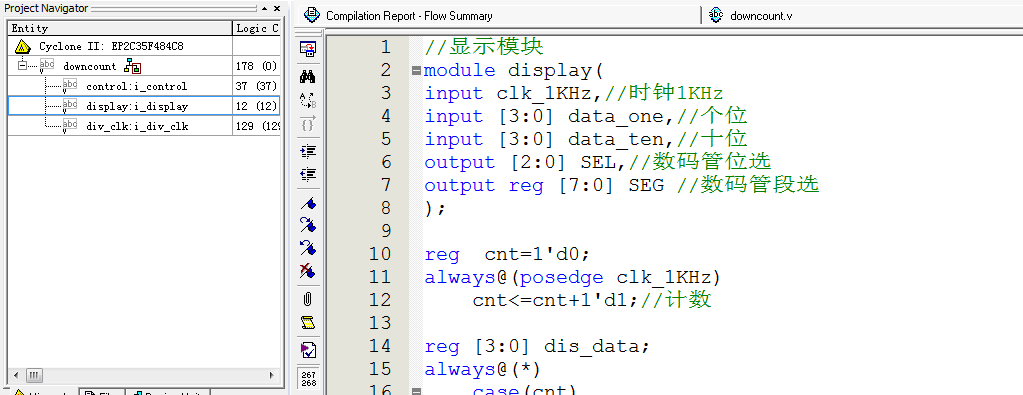
Task: Click the '//显示模块' comment on line 1
Action: point(484,47)
